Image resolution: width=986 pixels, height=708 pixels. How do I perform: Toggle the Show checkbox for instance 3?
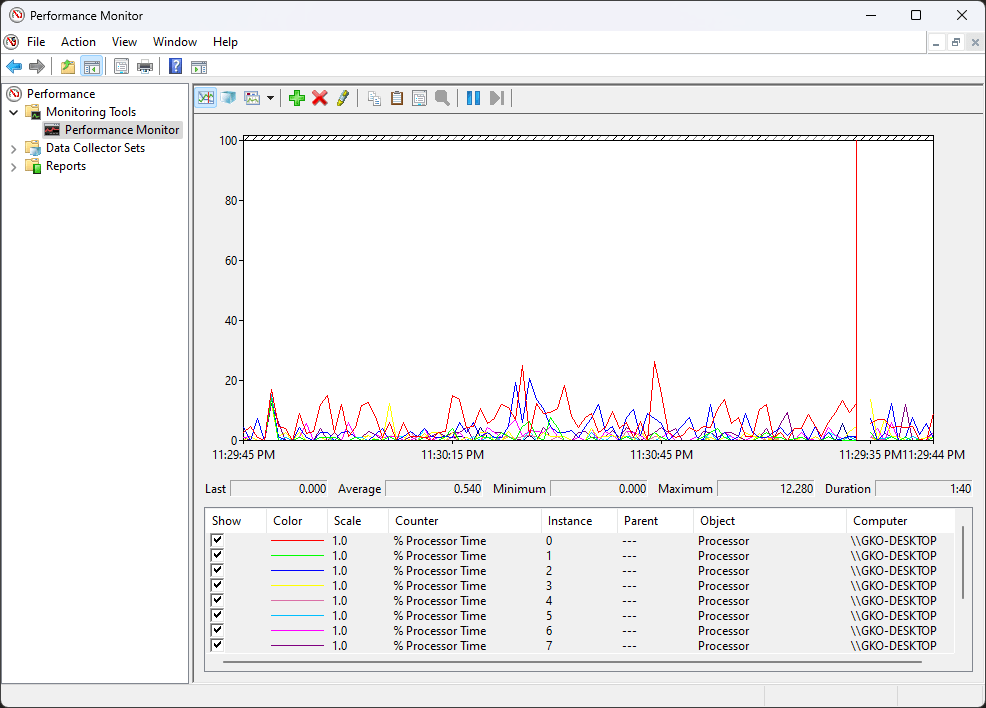(x=217, y=586)
